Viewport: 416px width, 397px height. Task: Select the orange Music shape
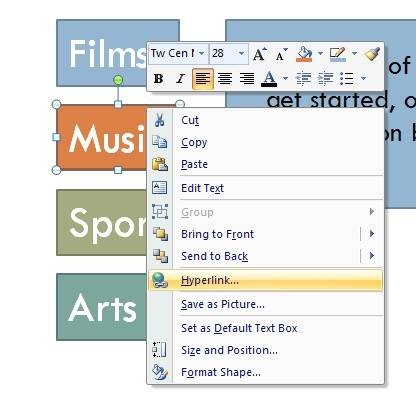click(x=102, y=137)
